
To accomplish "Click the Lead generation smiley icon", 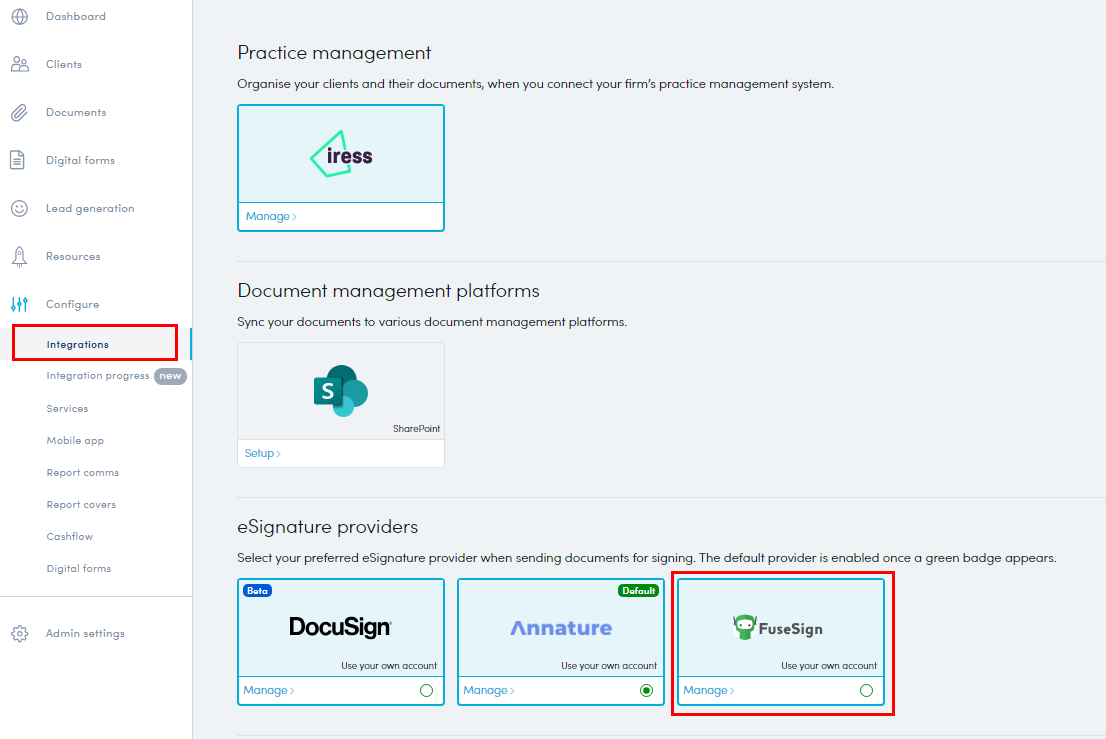I will 19,209.
